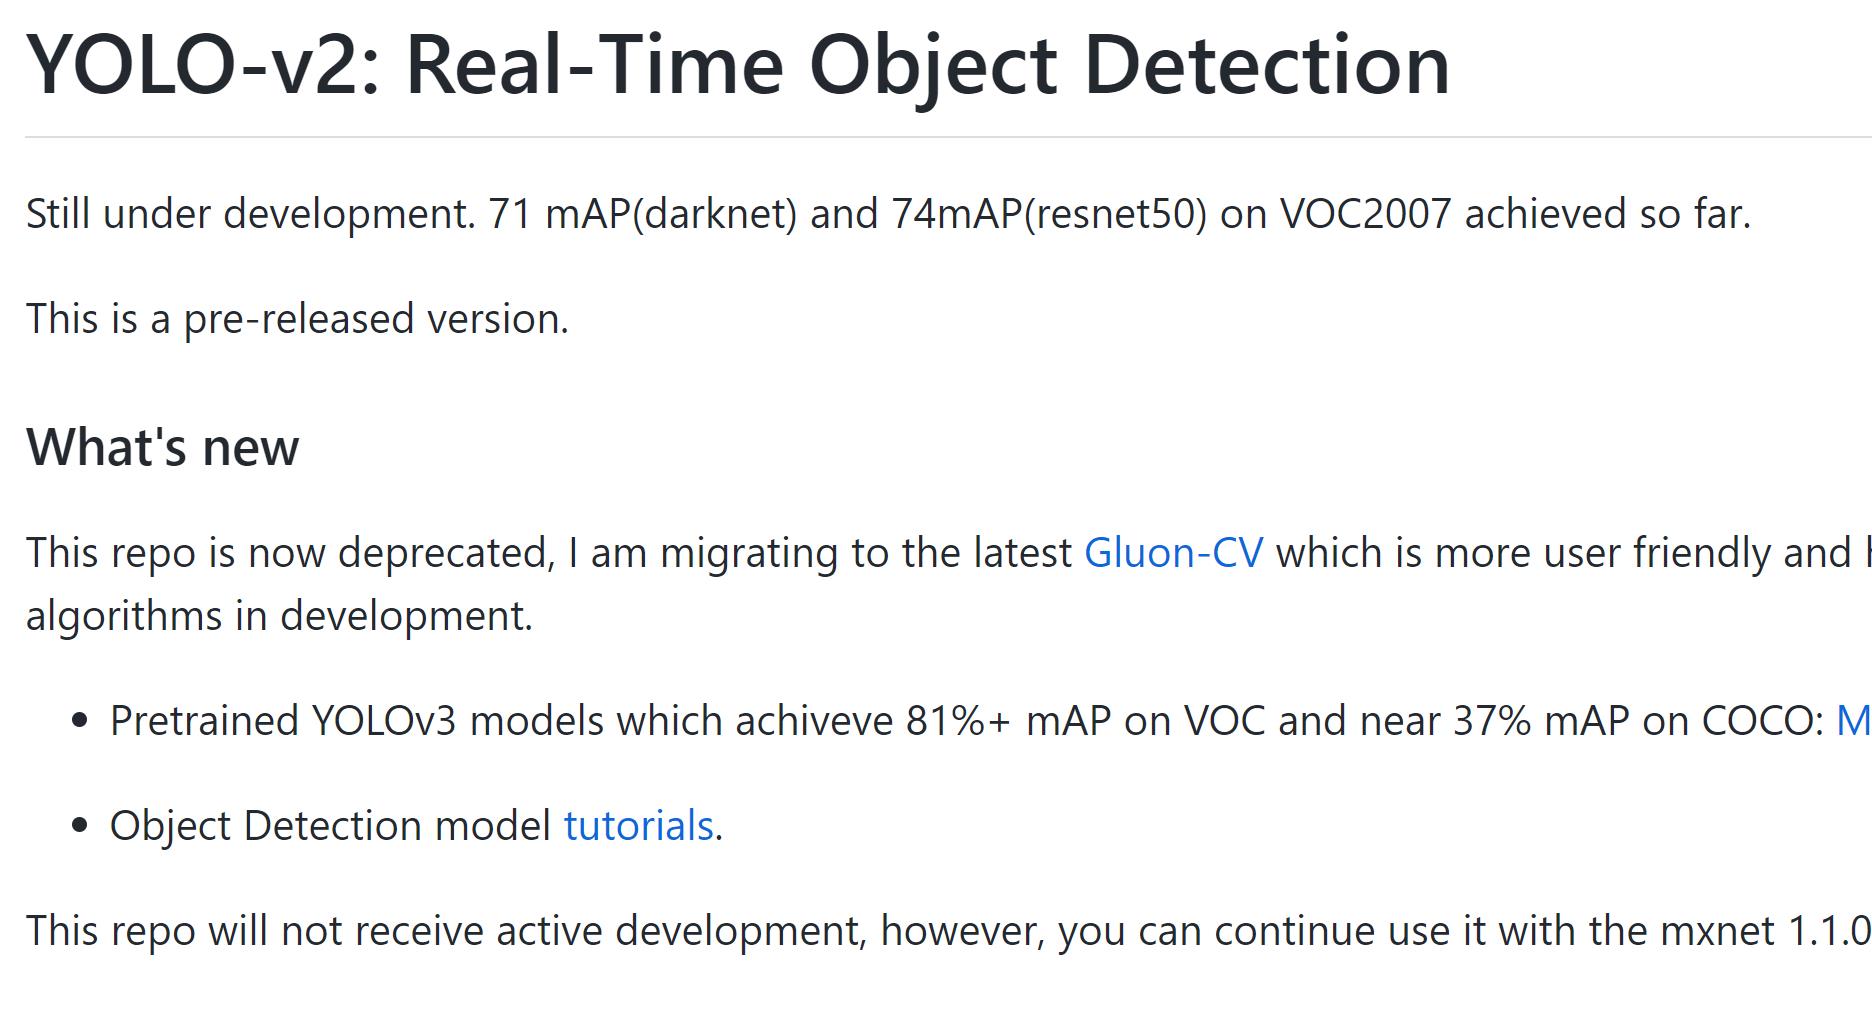Click the bullet dot before "Pretrained YOLOv3"

81,721
